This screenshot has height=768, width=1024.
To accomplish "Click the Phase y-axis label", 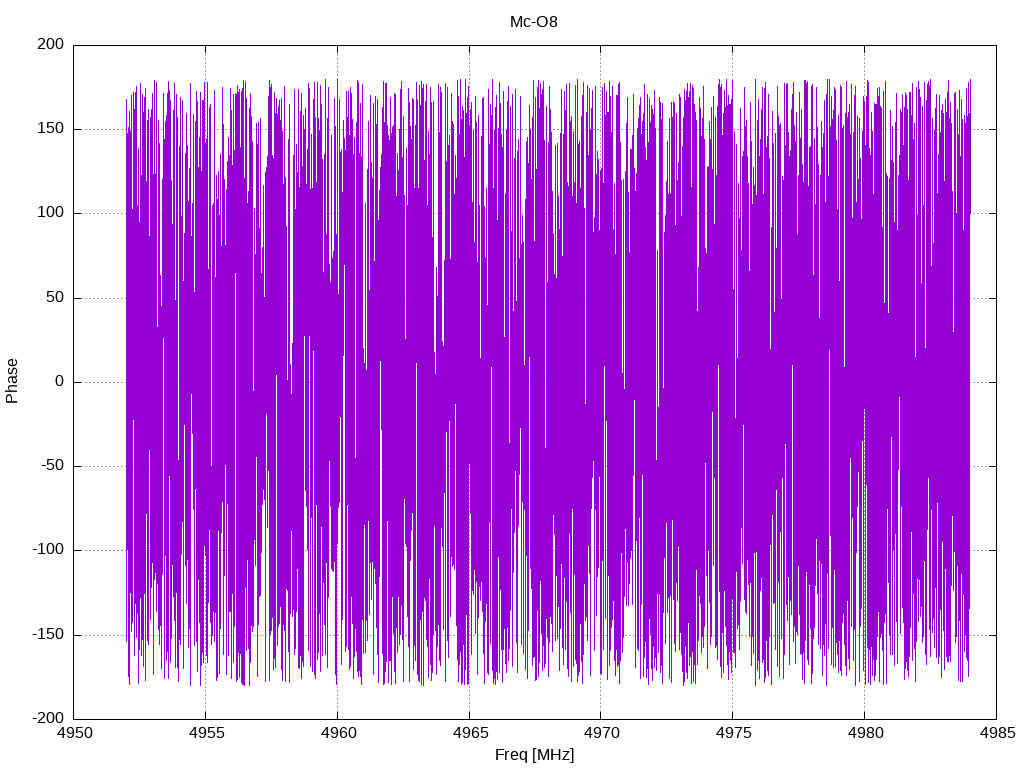I will point(12,381).
